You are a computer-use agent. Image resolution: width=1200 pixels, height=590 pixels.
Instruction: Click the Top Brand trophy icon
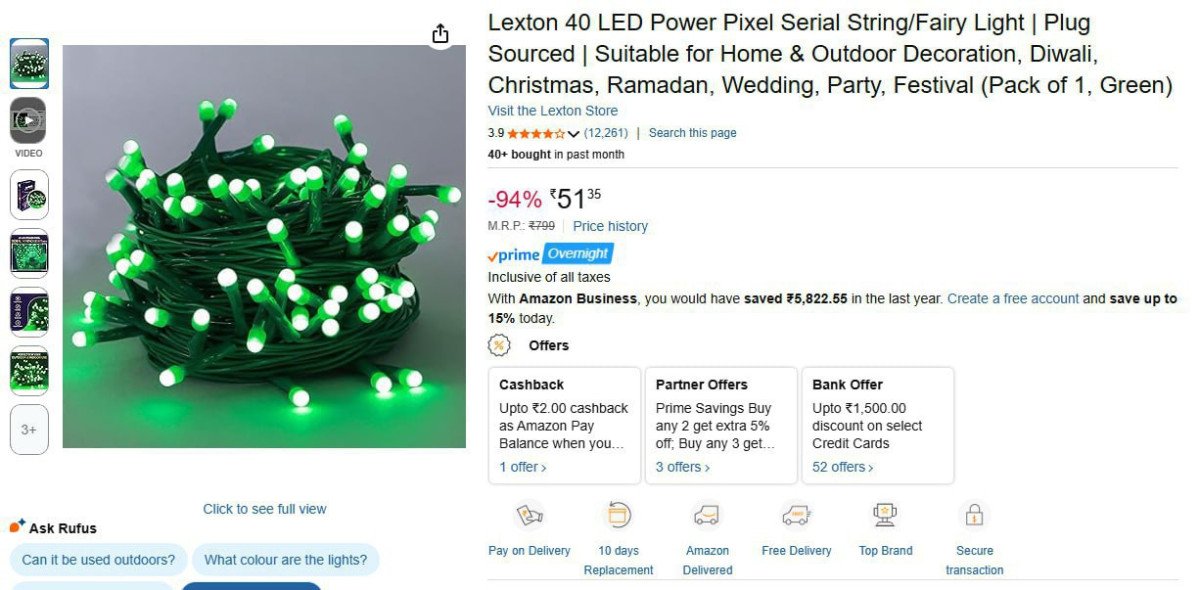(885, 516)
